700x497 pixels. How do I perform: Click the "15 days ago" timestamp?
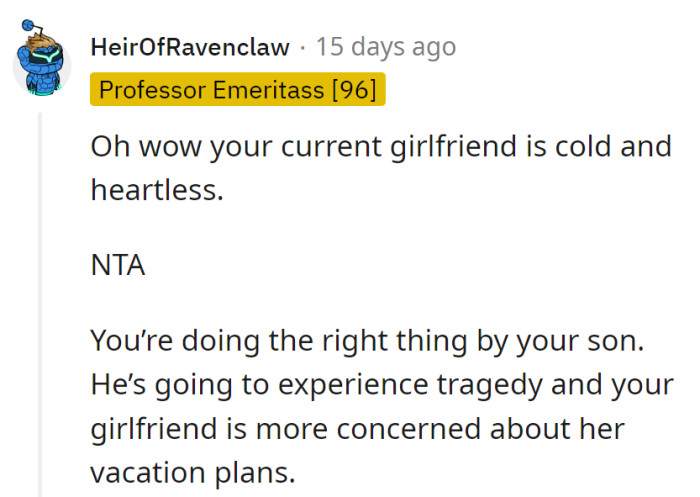coord(386,47)
